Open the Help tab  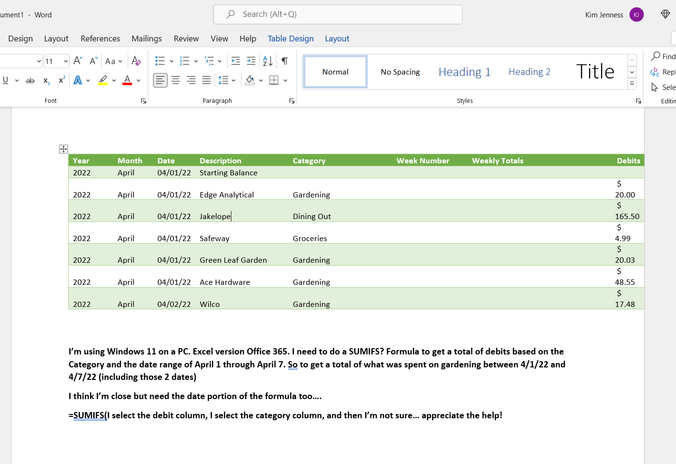(x=248, y=39)
